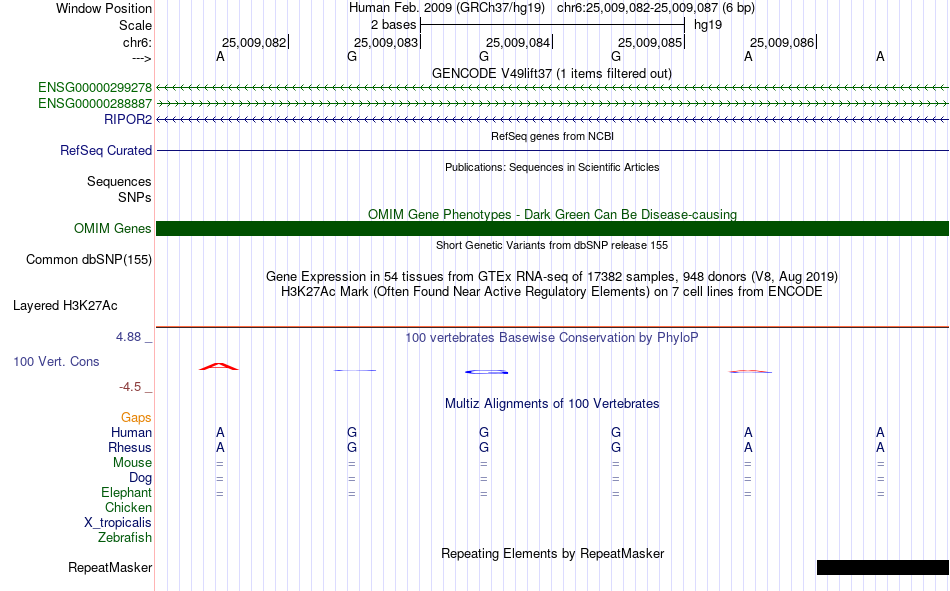Click the 25,009,085 position marker
This screenshot has width=950, height=591.
pos(651,42)
